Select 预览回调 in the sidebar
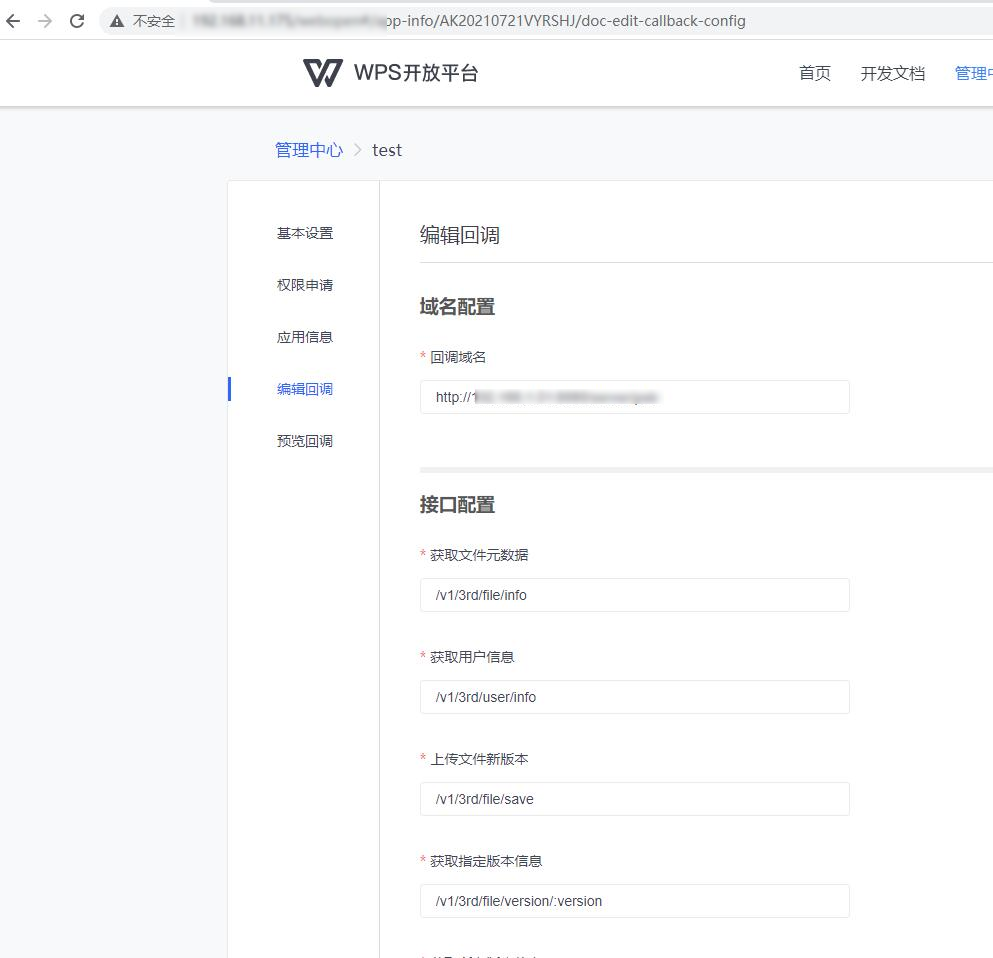The image size is (993, 958). 304,440
